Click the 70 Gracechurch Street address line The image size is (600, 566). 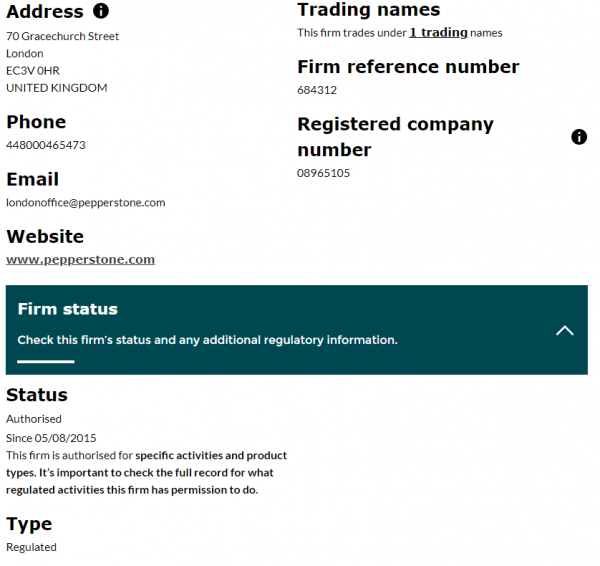click(63, 36)
